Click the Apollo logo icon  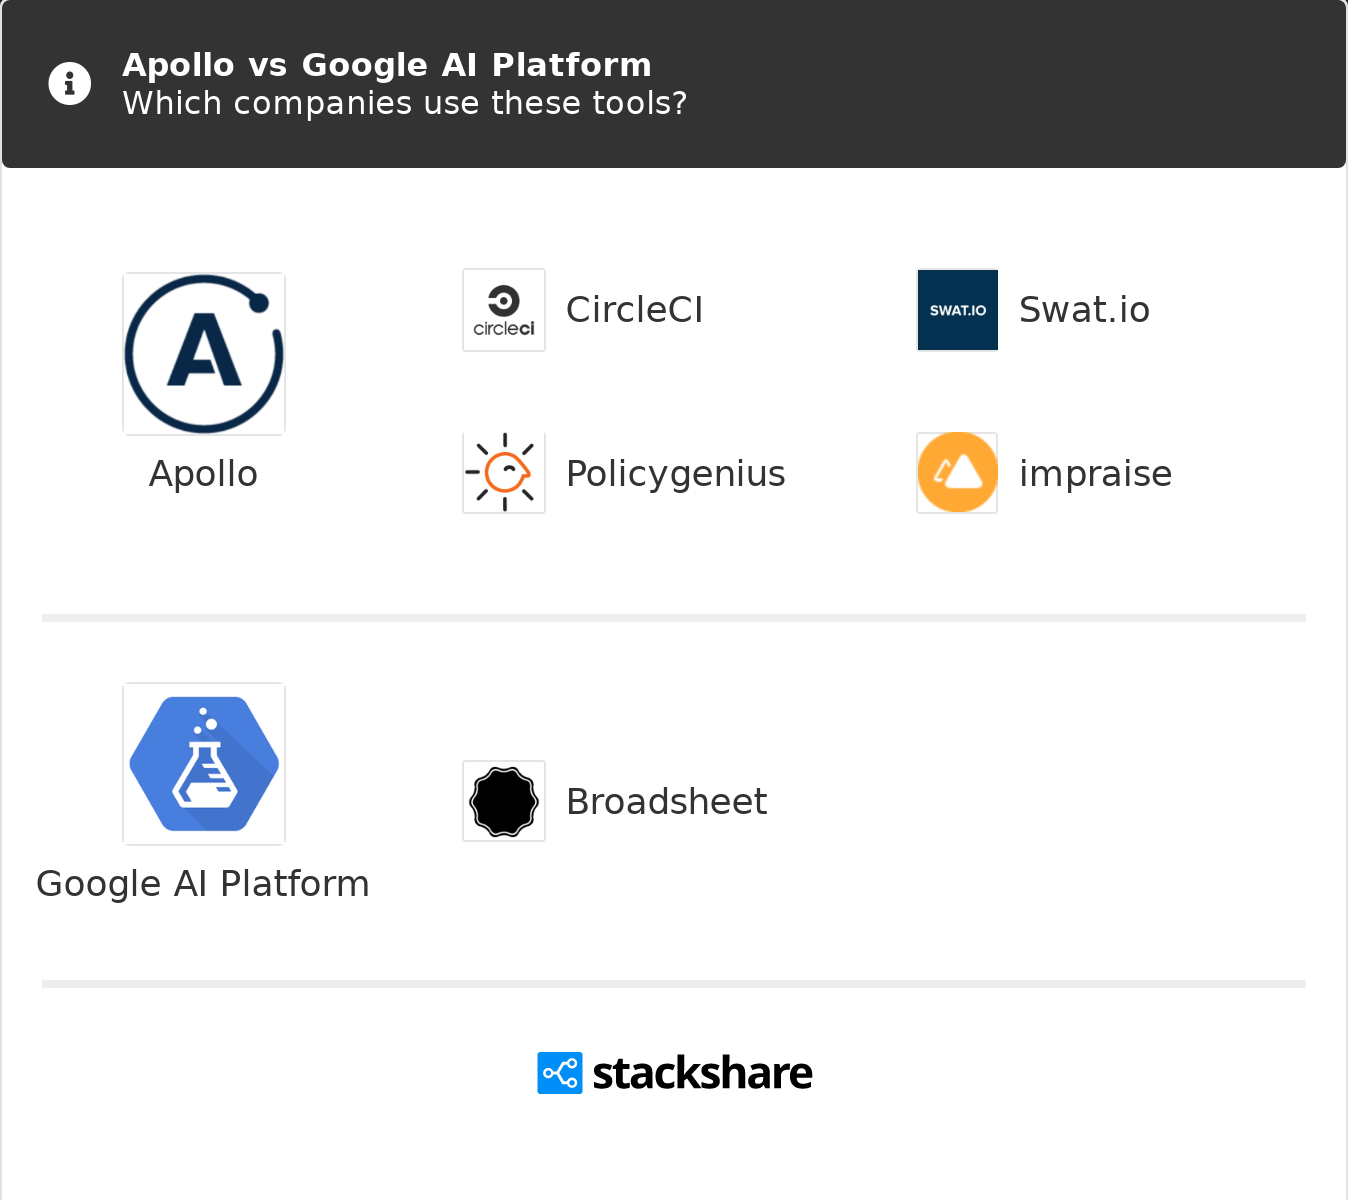pos(204,354)
